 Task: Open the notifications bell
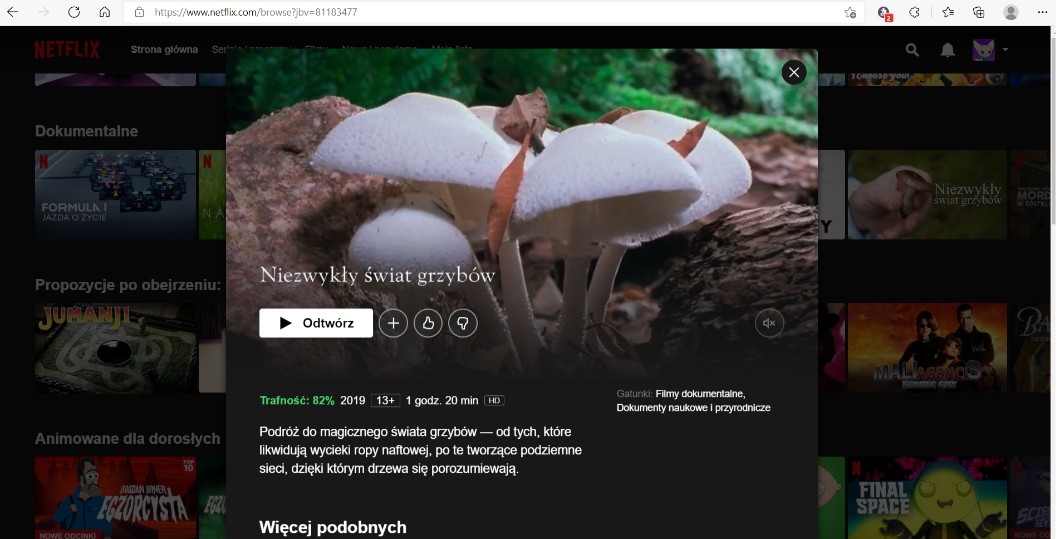click(x=947, y=50)
